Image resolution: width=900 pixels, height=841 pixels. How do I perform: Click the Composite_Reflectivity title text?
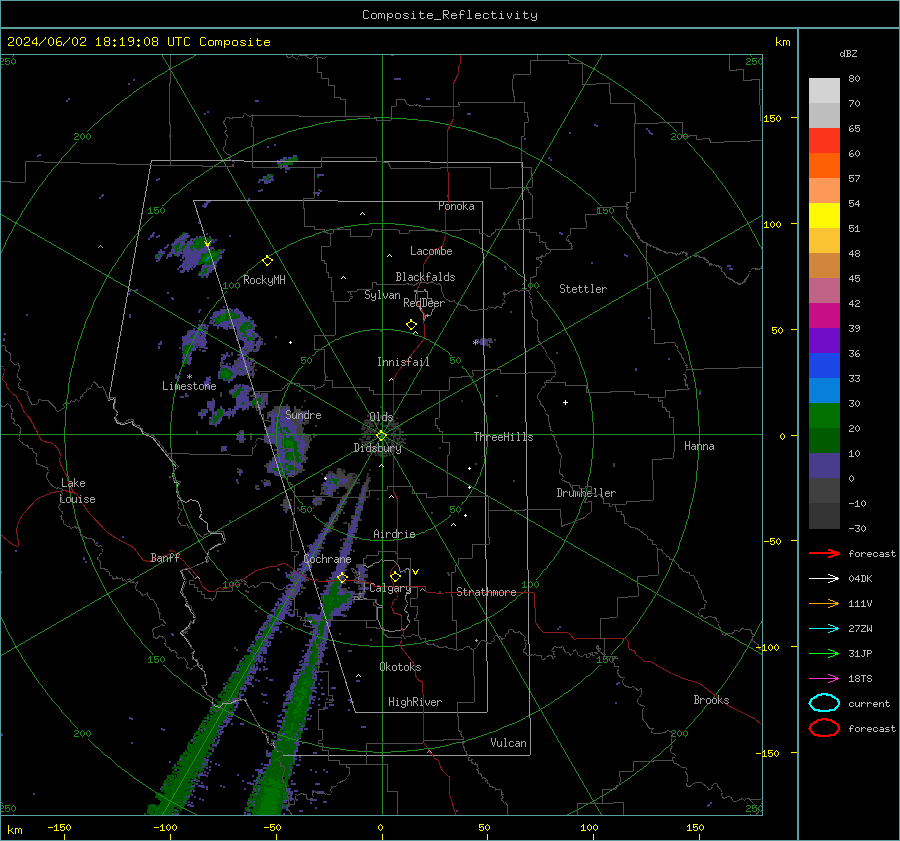click(449, 15)
